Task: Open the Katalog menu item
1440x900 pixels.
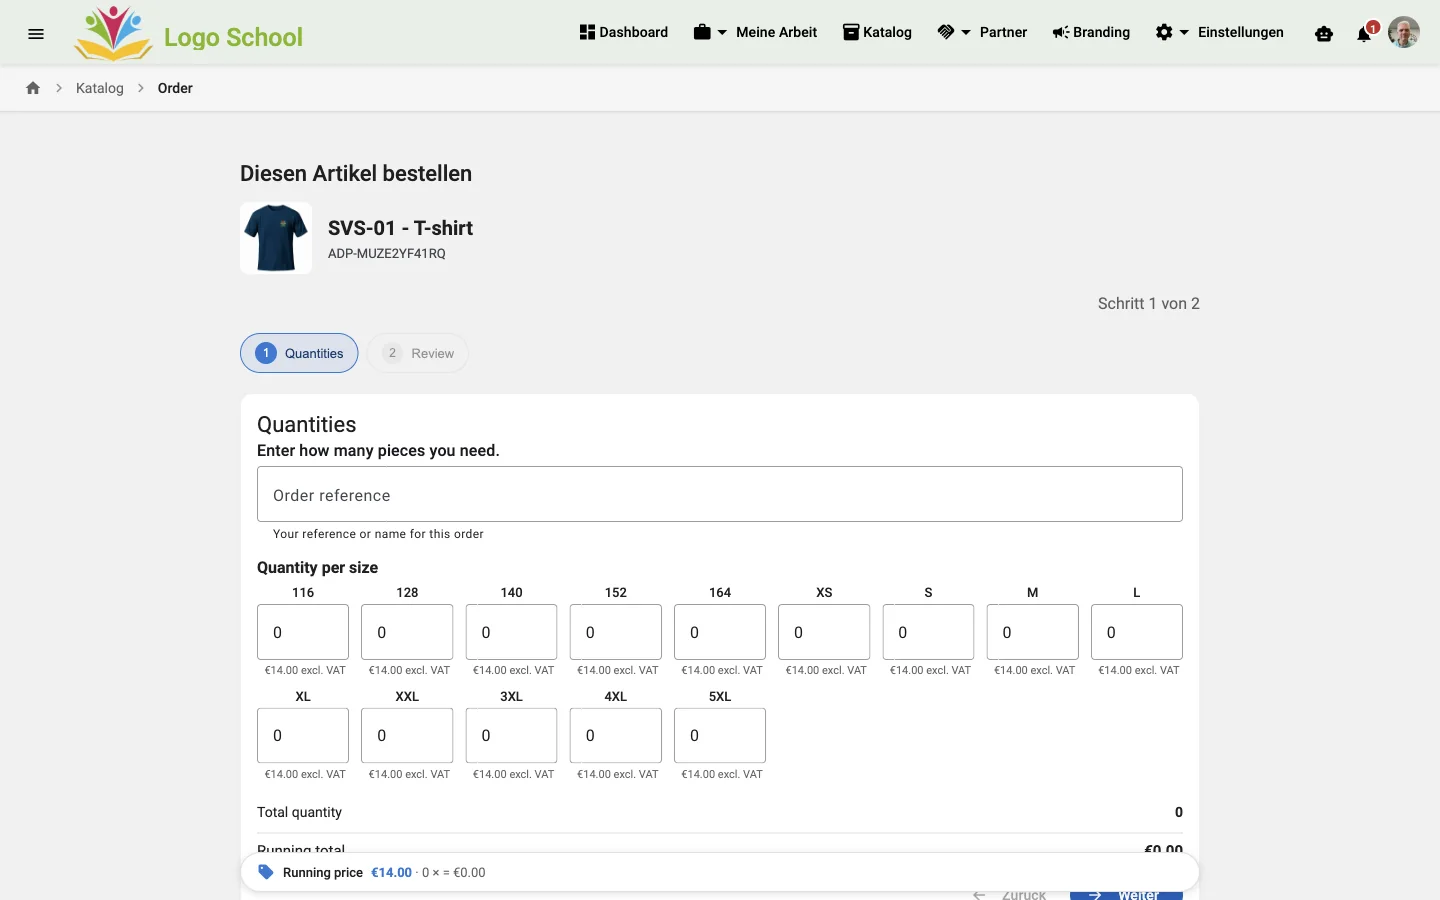Action: click(x=877, y=32)
